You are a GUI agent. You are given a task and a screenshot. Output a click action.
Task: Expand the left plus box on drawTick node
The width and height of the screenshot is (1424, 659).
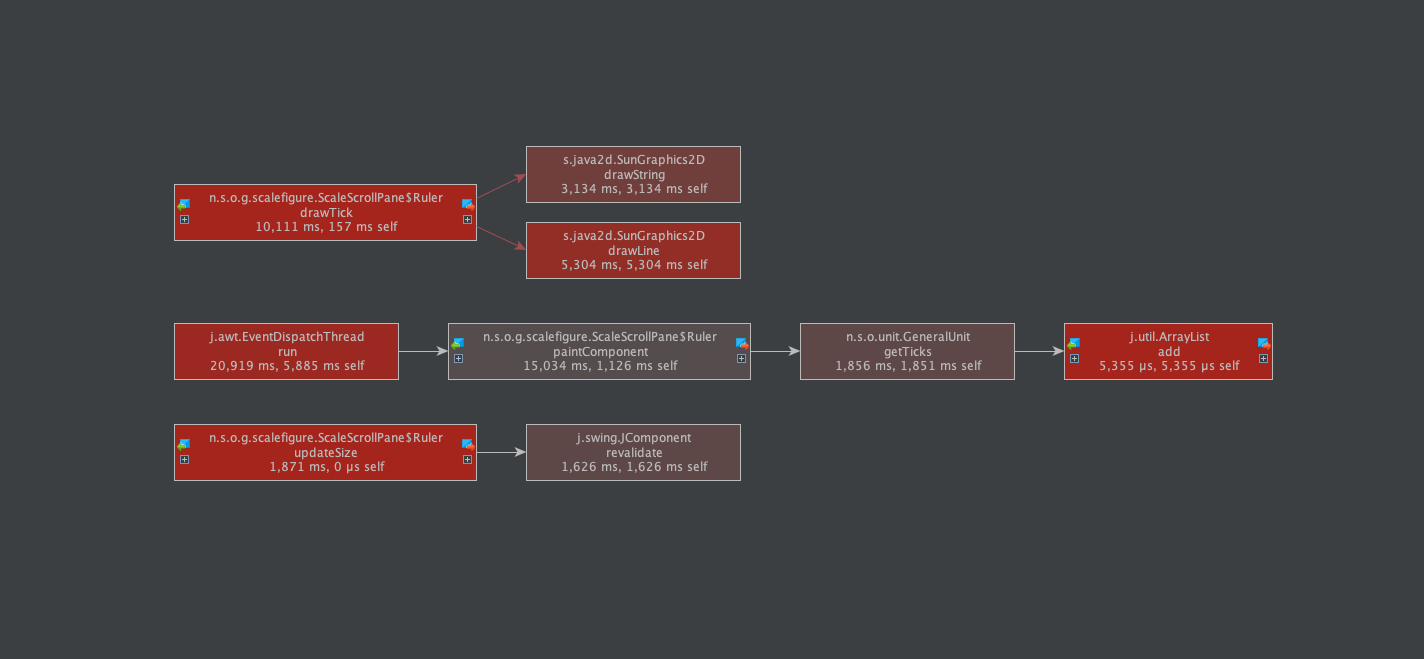[184, 219]
